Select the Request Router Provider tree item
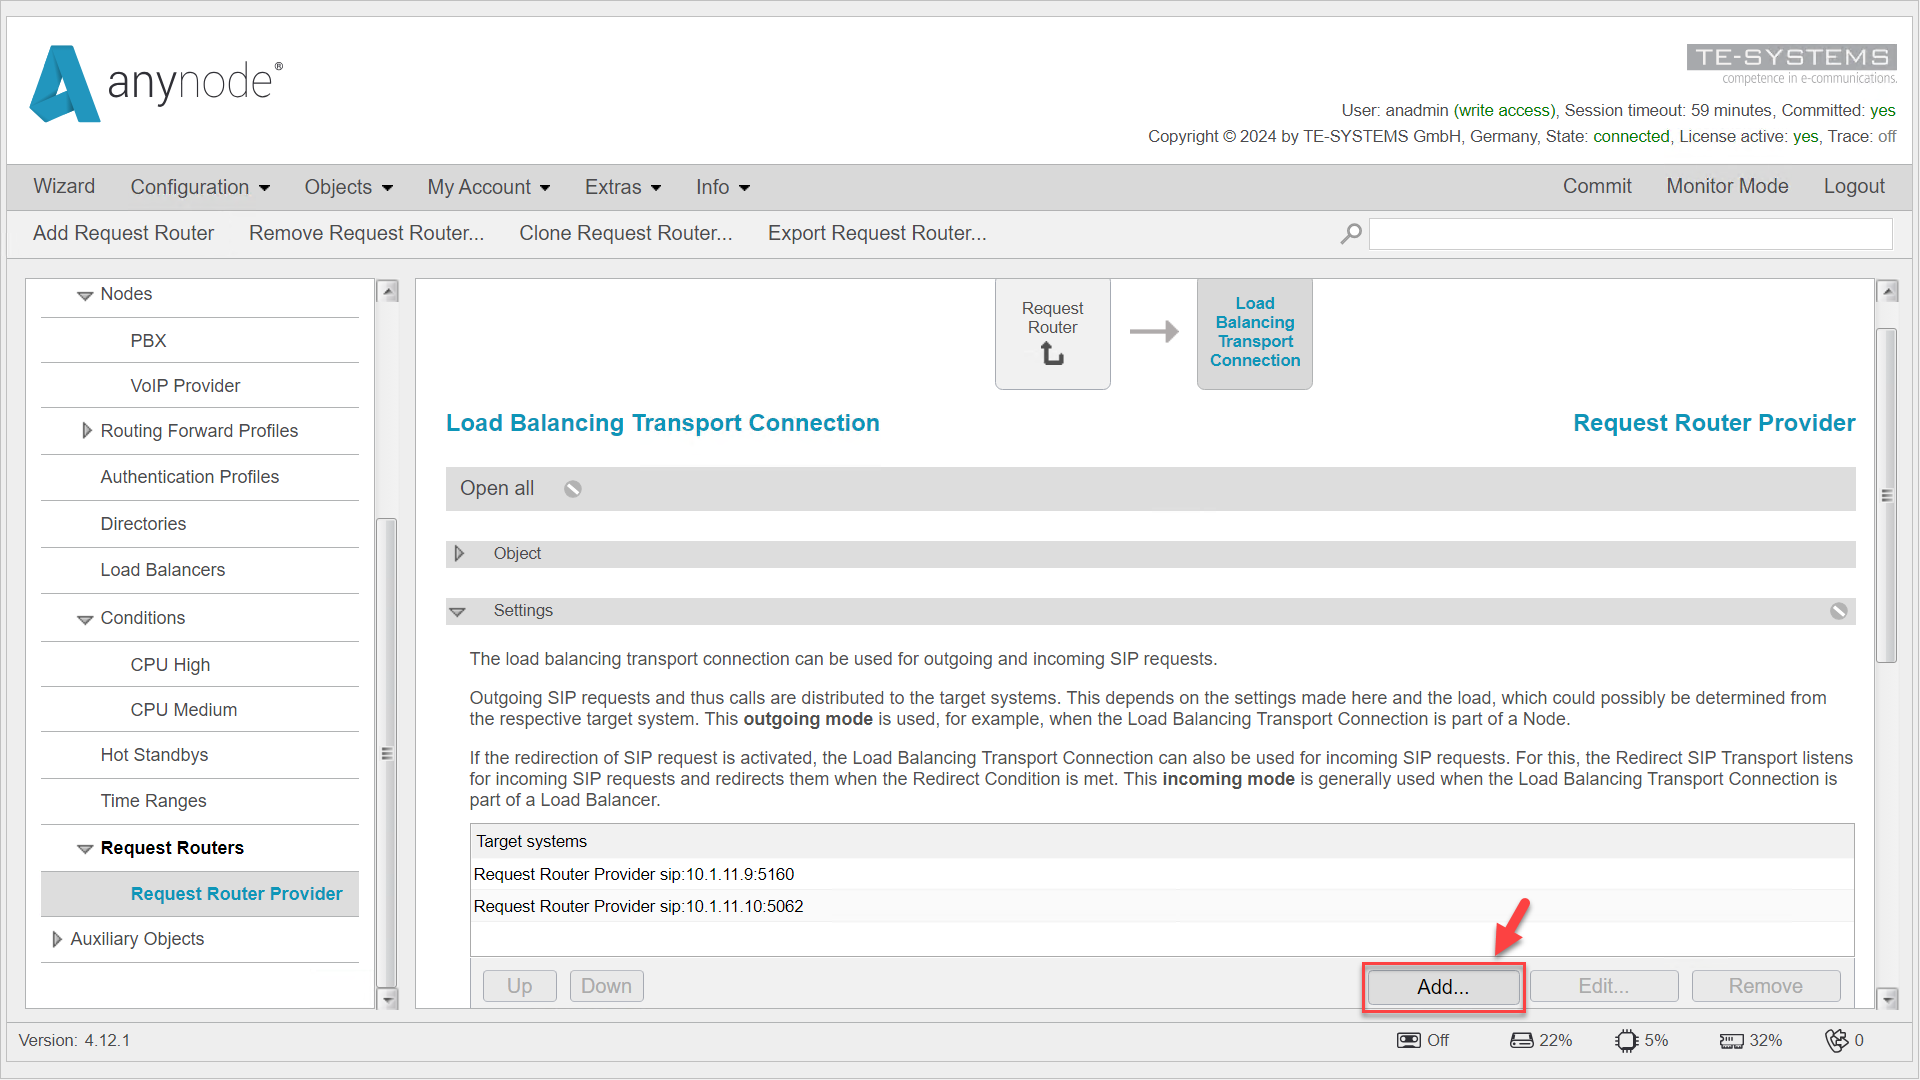 tap(236, 891)
